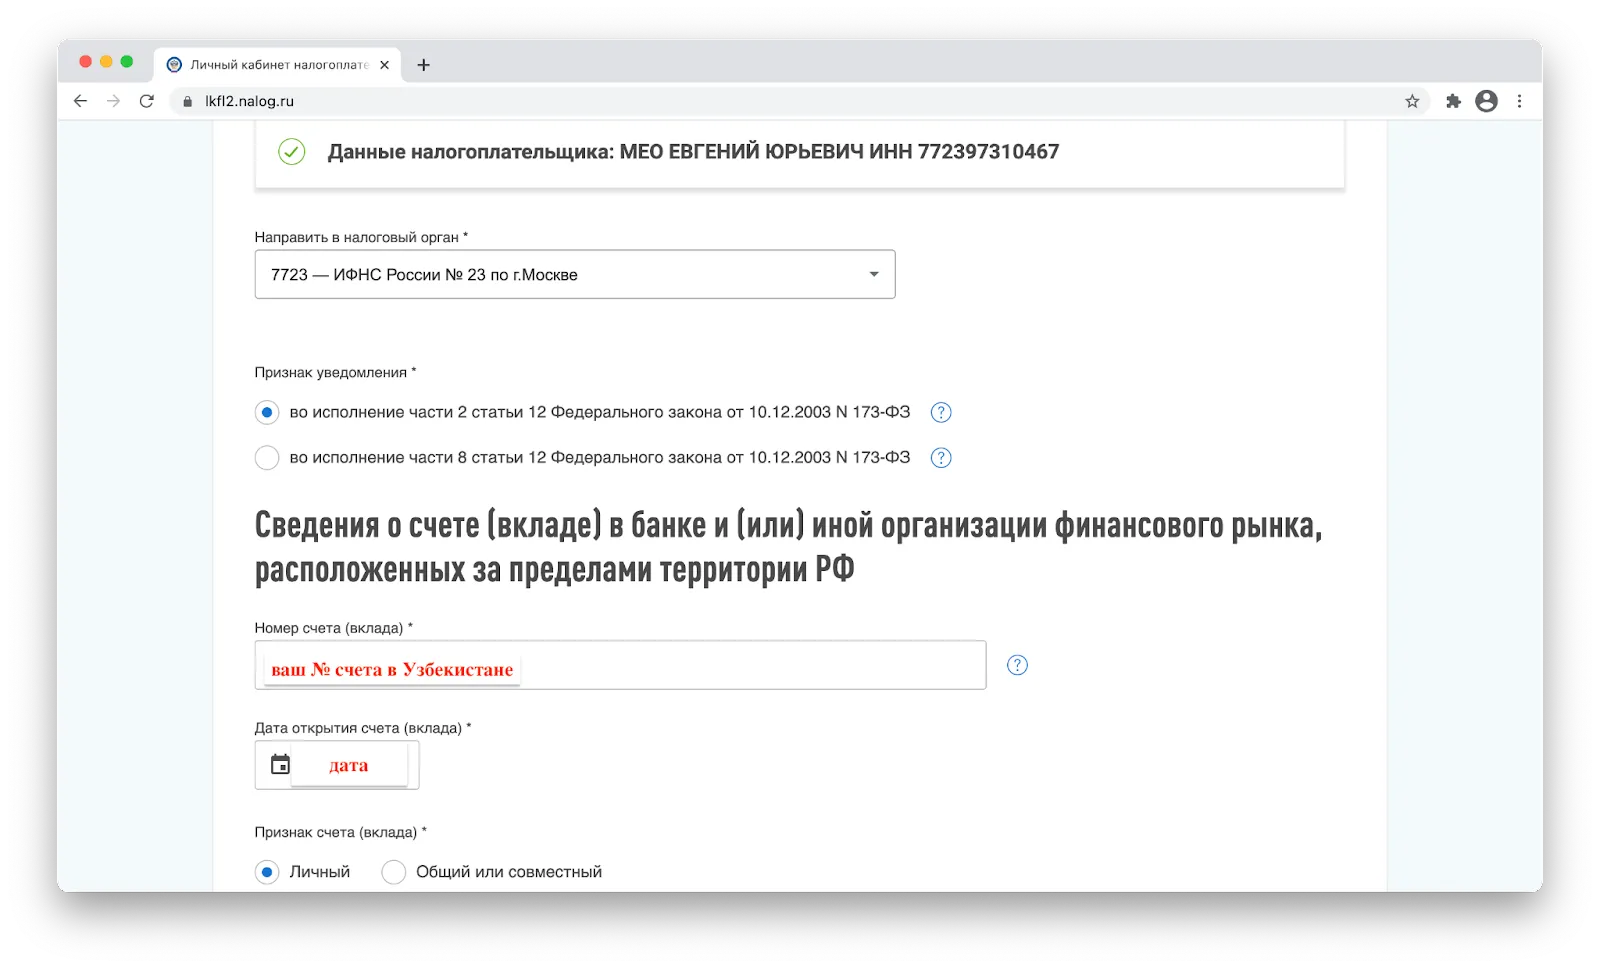
Task: Open the Chrome profile avatar icon
Action: click(x=1486, y=101)
